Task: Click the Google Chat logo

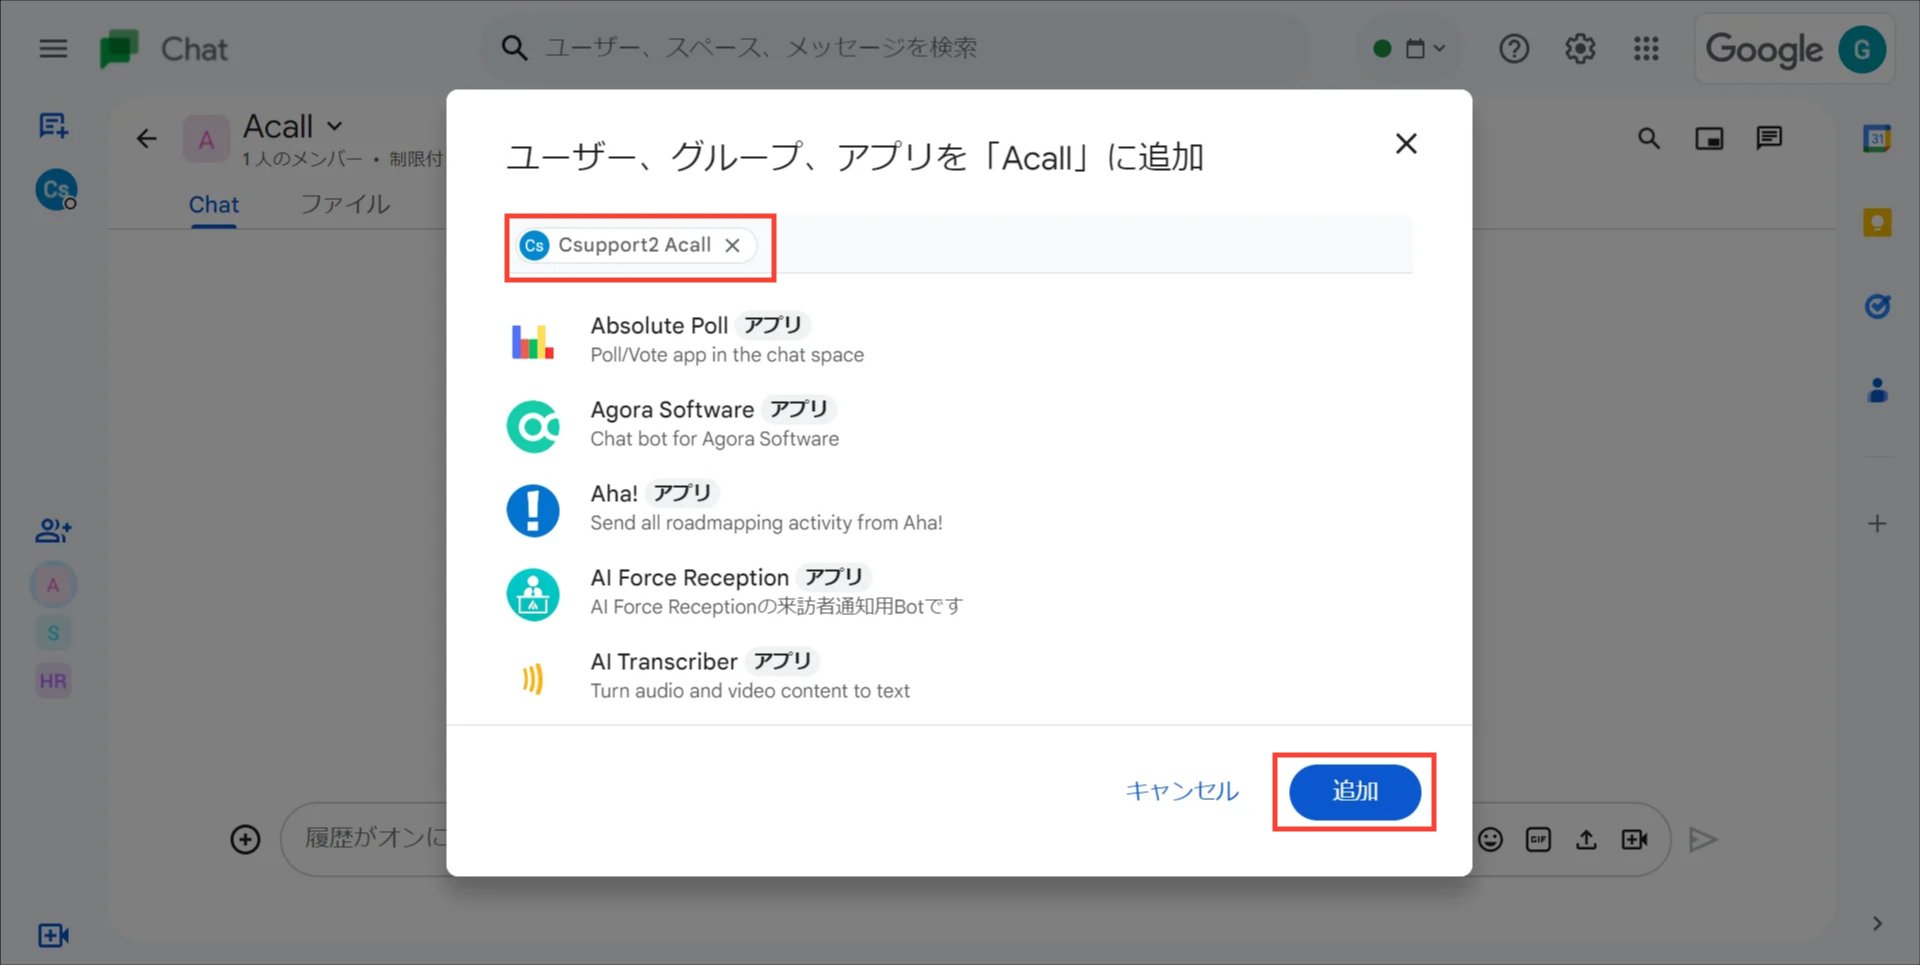Action: [x=119, y=48]
